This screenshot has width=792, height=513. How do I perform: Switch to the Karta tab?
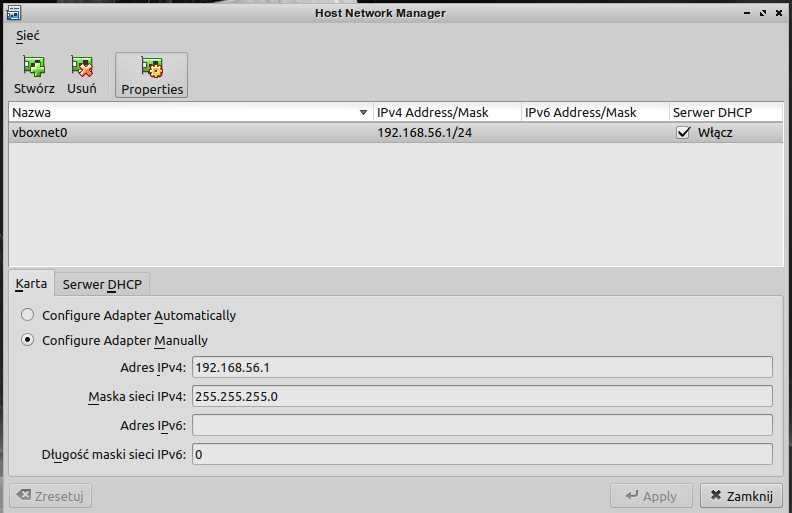coord(31,284)
